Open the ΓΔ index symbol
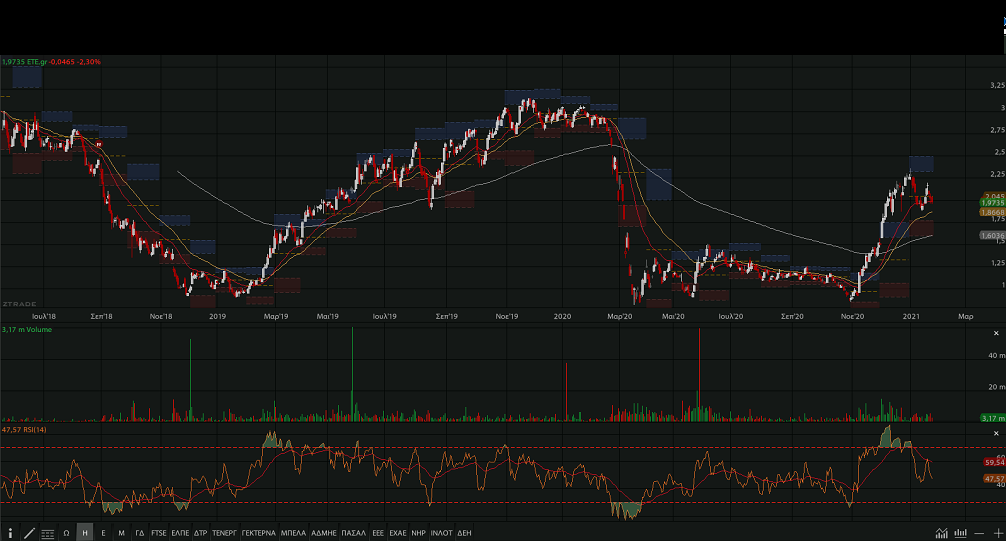Image resolution: width=1006 pixels, height=541 pixels. 140,533
